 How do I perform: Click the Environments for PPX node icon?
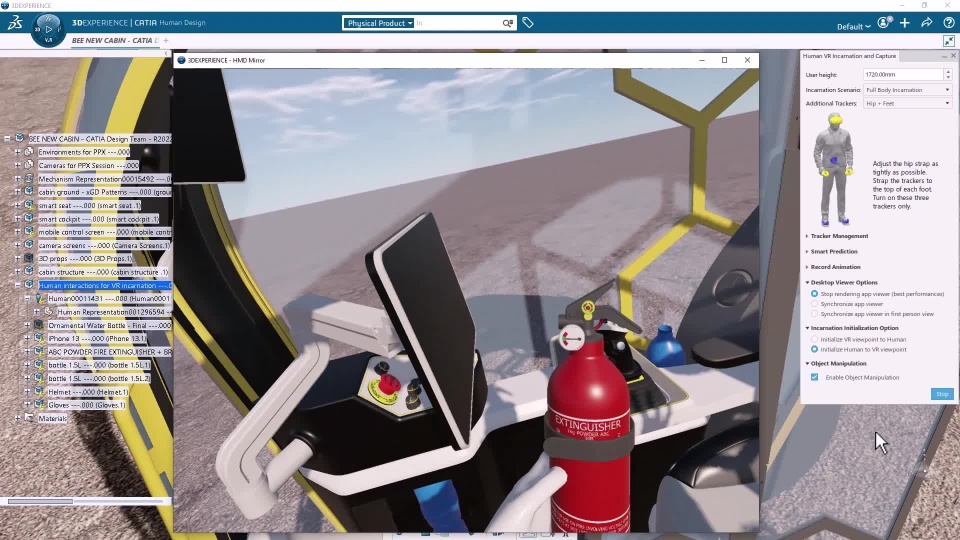point(29,152)
